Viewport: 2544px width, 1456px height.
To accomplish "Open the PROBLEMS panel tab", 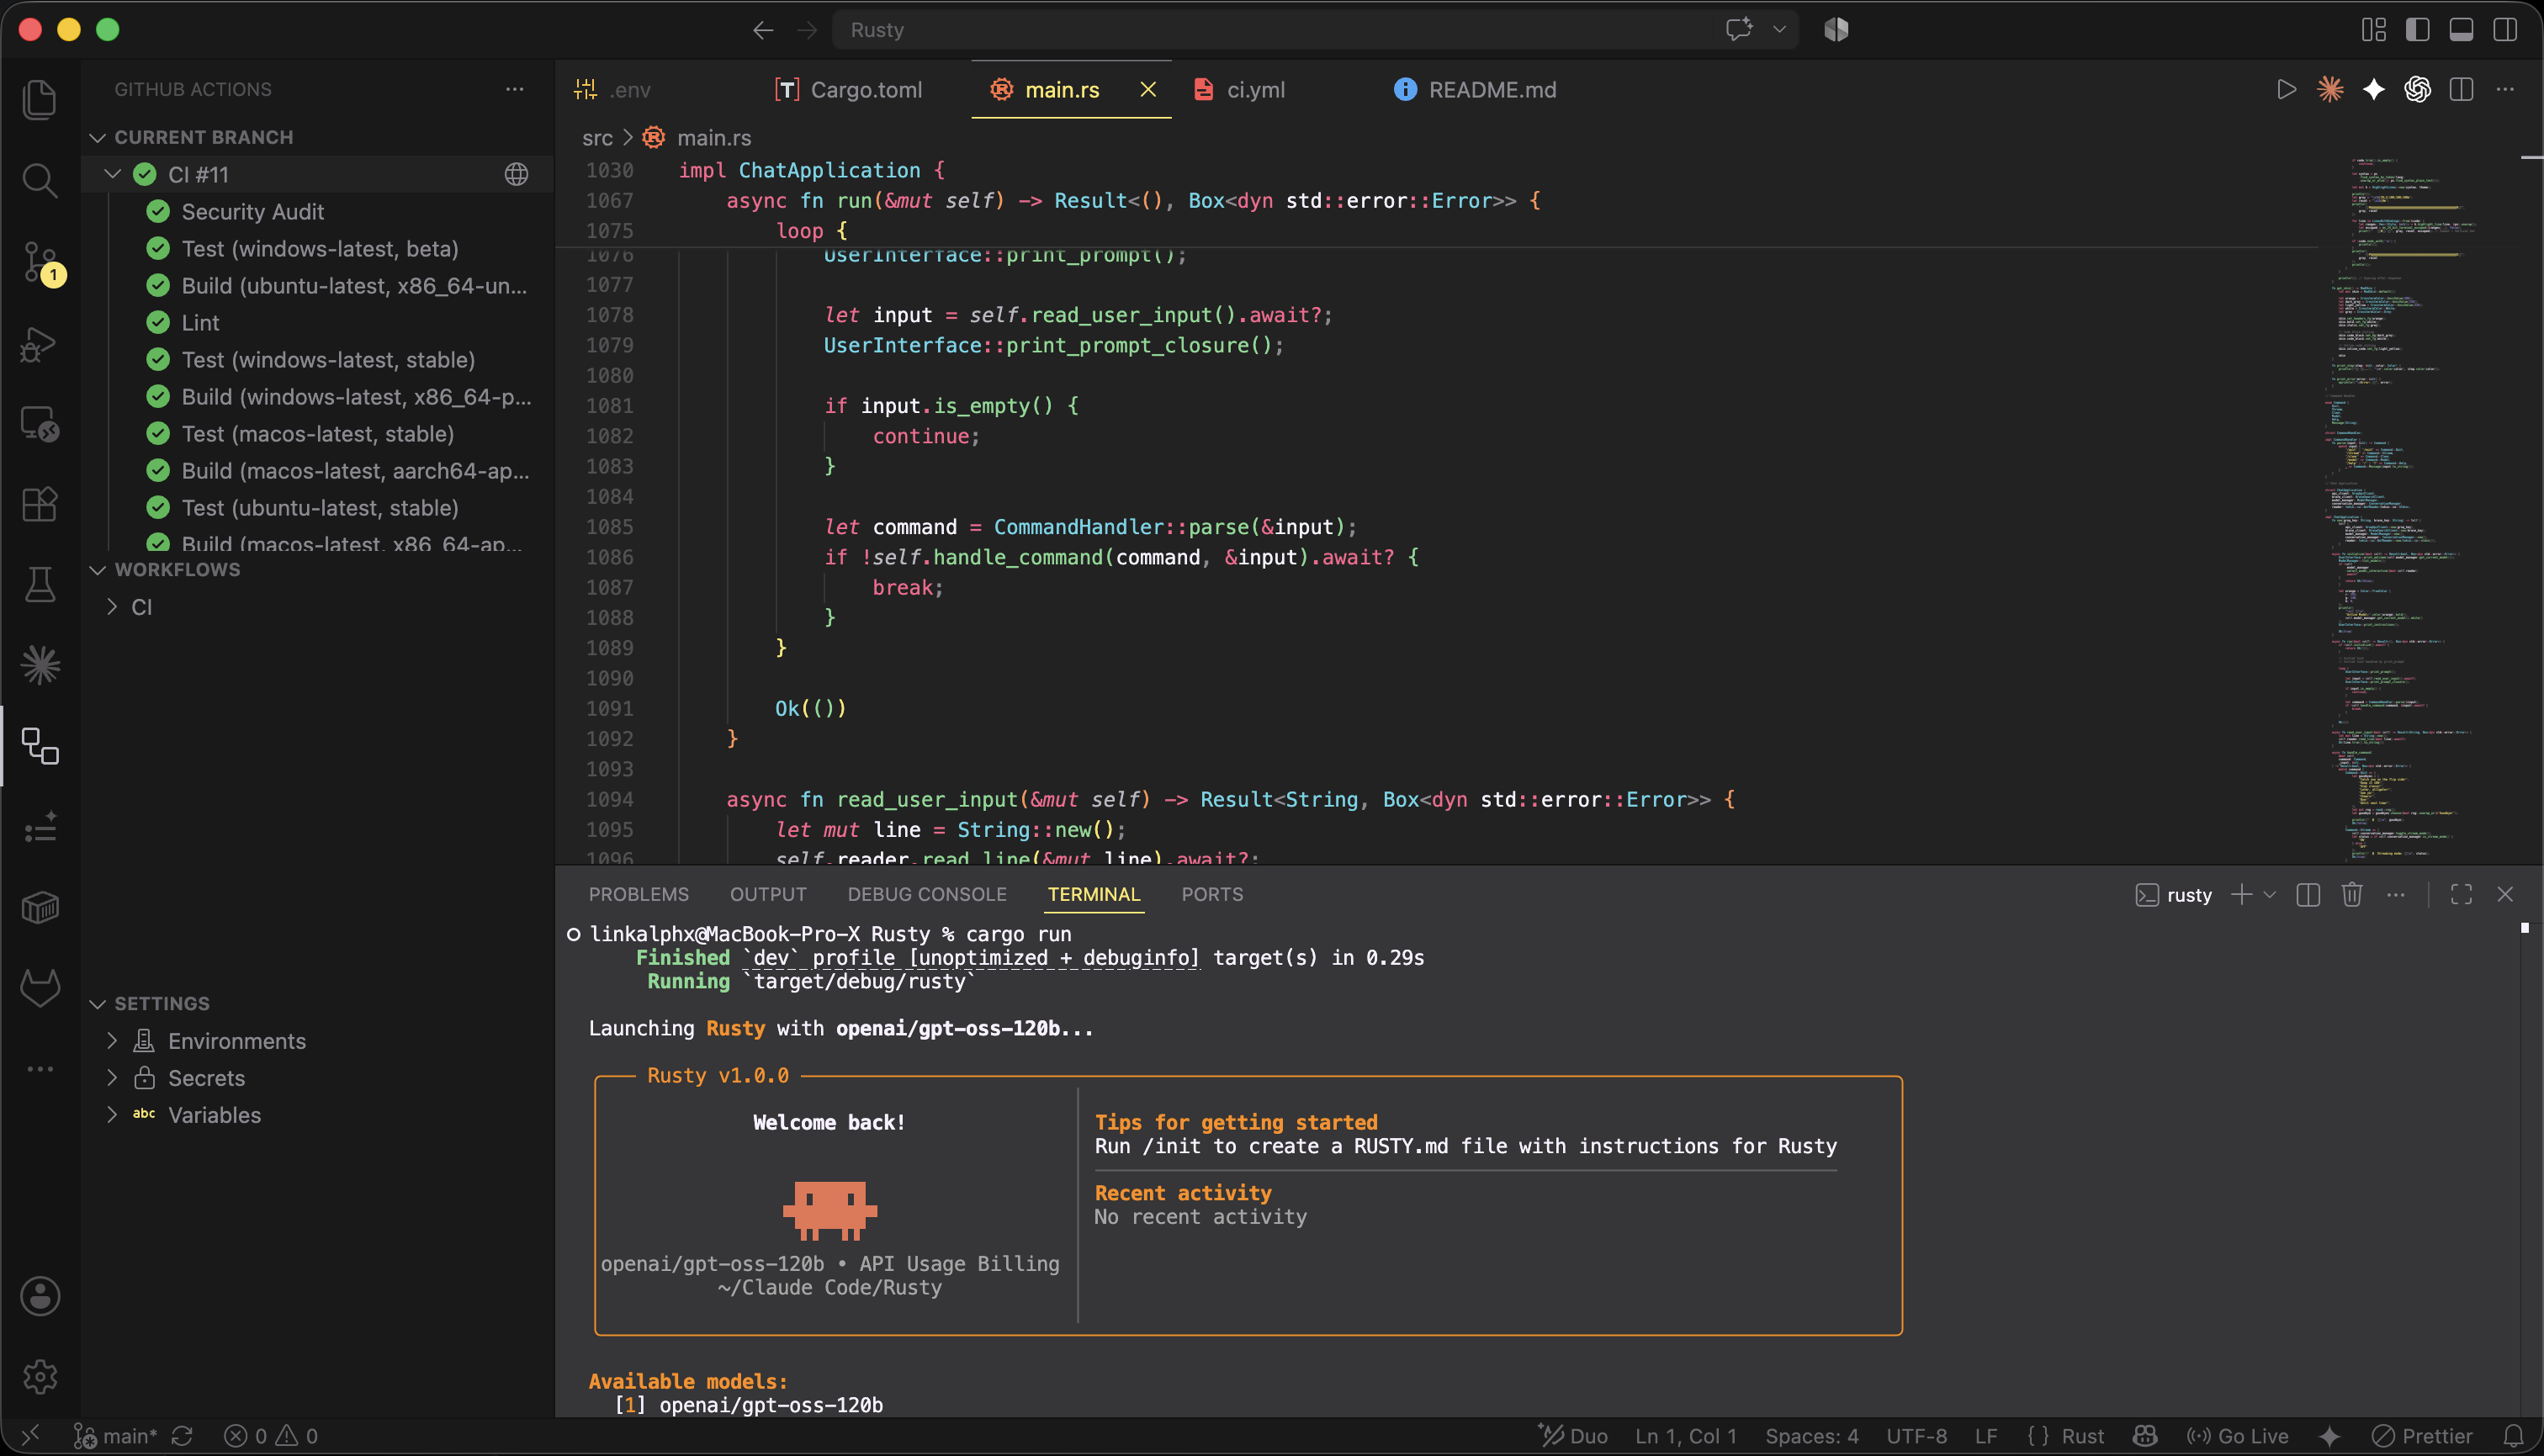I will coord(638,894).
